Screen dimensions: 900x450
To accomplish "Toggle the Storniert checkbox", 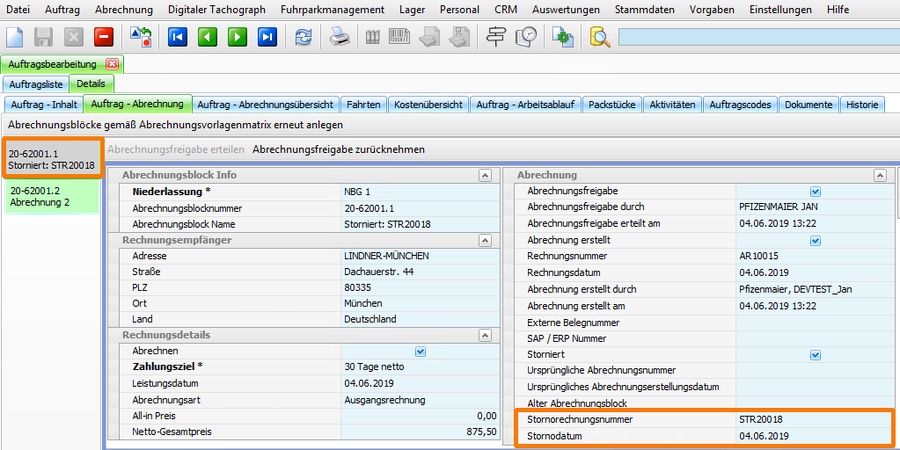I will 815,355.
